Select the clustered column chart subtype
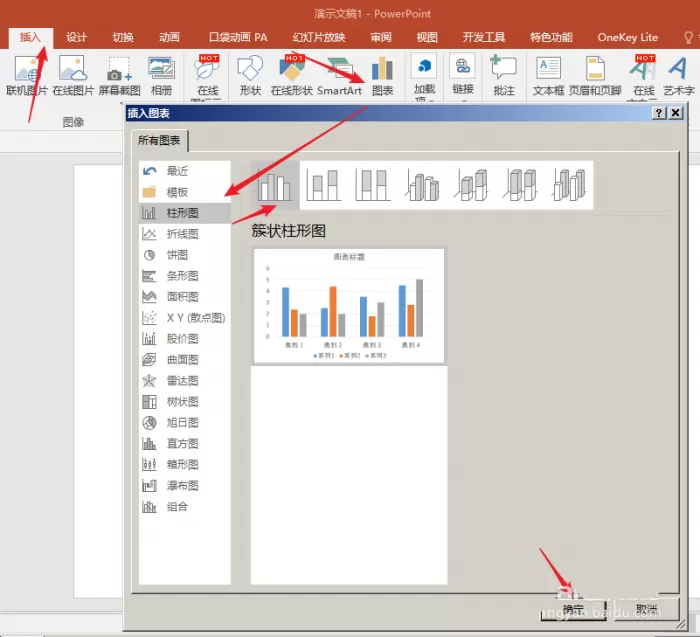 click(x=275, y=185)
